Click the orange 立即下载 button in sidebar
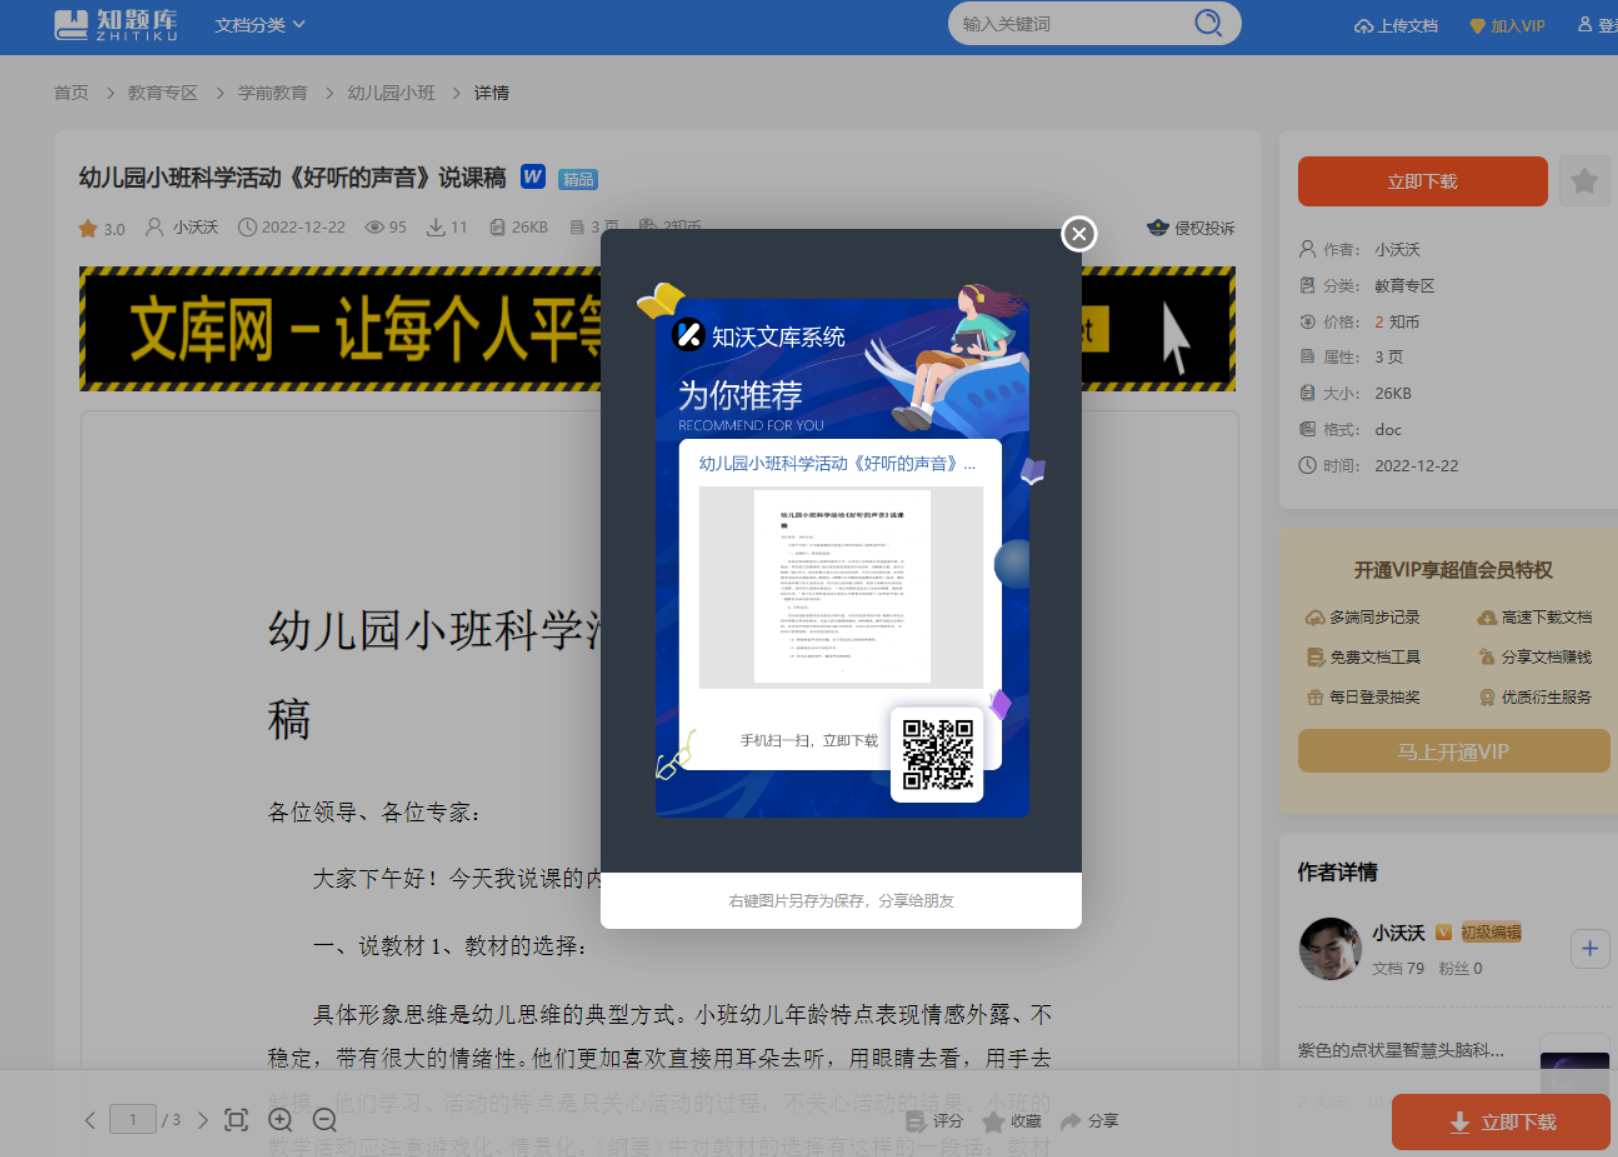This screenshot has width=1618, height=1157. click(x=1422, y=181)
